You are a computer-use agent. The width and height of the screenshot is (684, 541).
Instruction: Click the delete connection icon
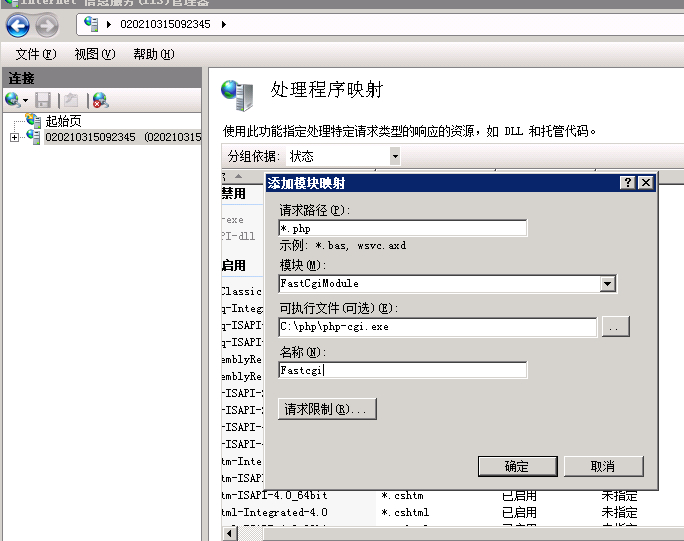100,100
